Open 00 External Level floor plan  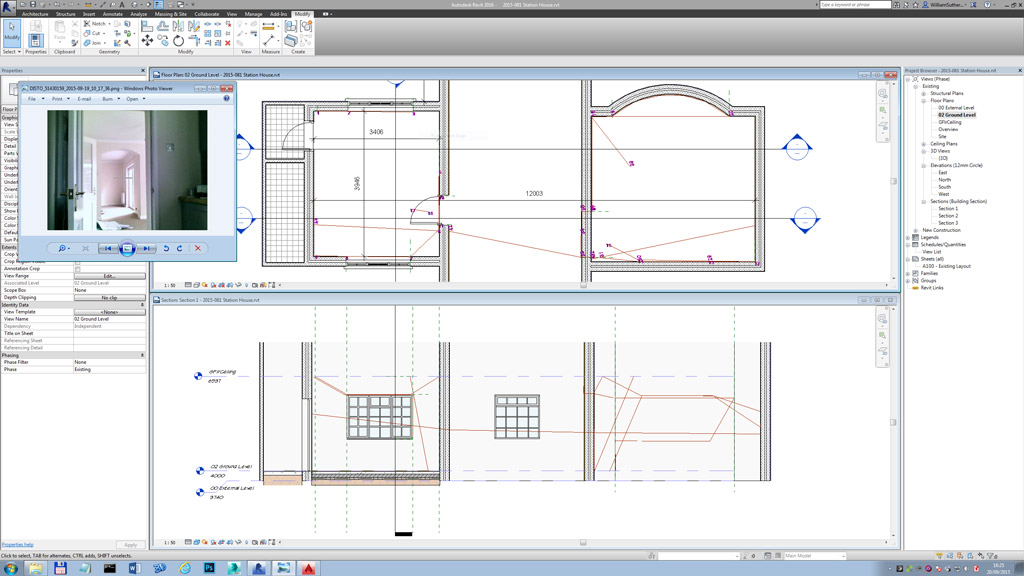coord(956,108)
